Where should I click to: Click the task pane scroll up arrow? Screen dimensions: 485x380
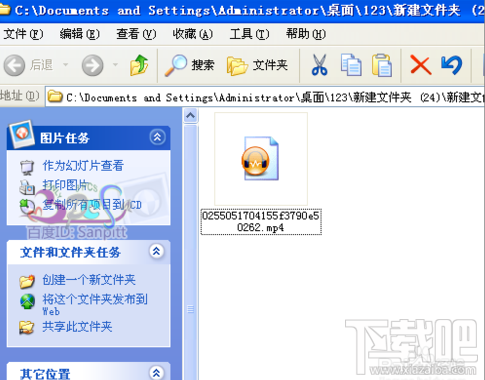tap(190, 116)
